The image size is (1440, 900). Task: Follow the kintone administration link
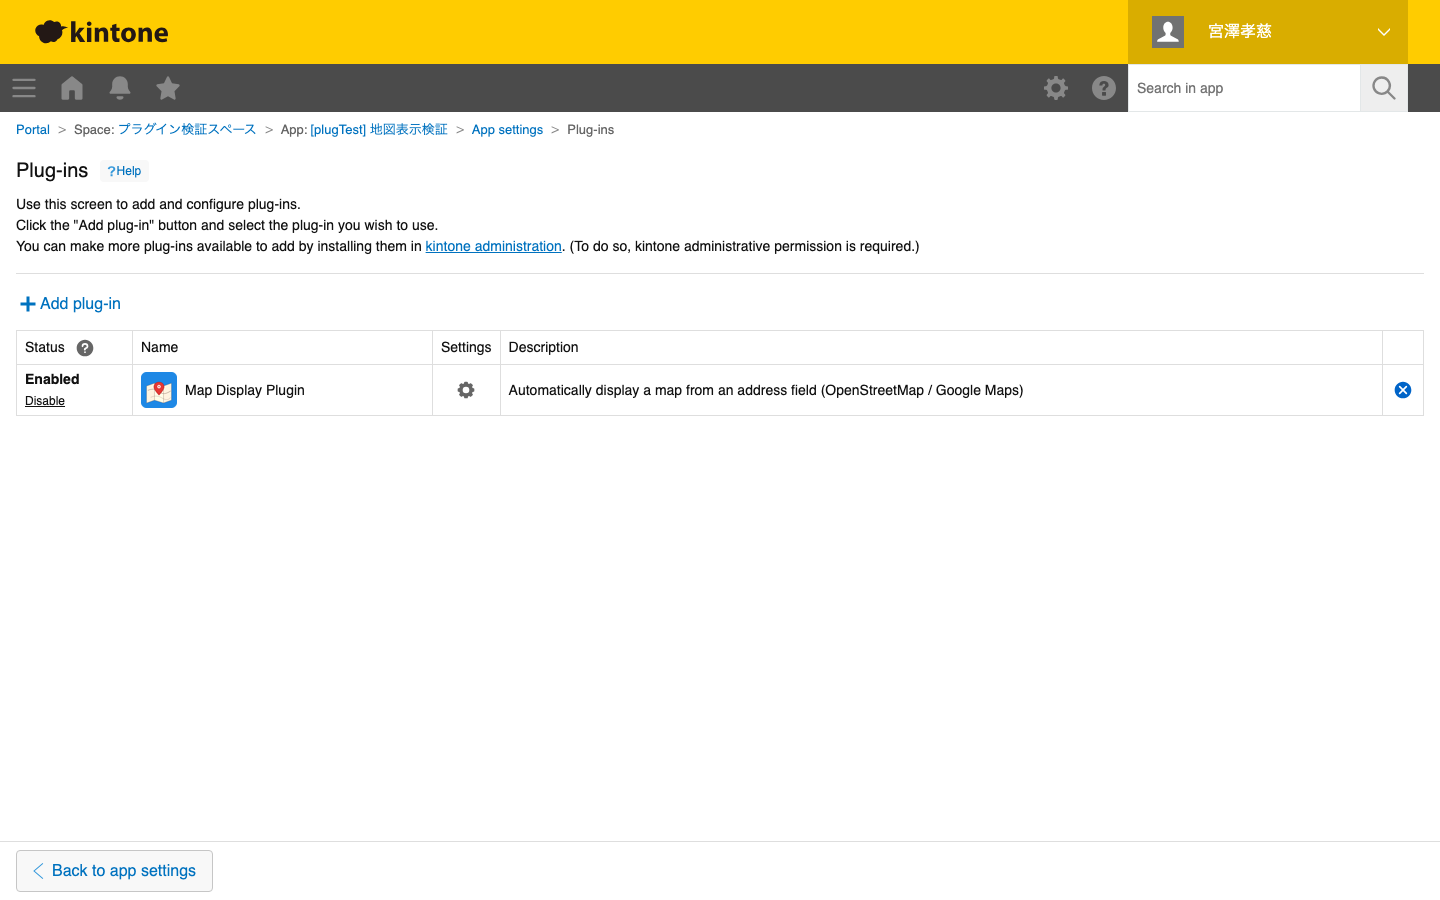tap(493, 246)
